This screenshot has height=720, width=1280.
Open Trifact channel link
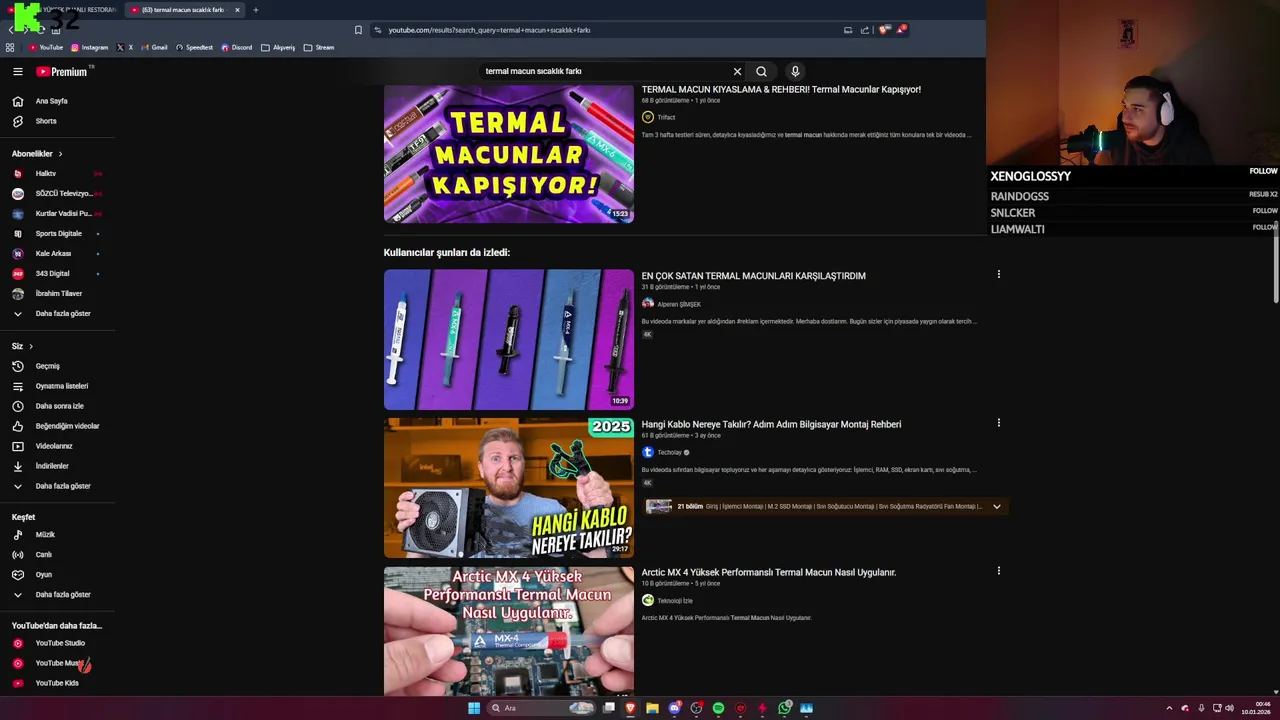pyautogui.click(x=666, y=117)
